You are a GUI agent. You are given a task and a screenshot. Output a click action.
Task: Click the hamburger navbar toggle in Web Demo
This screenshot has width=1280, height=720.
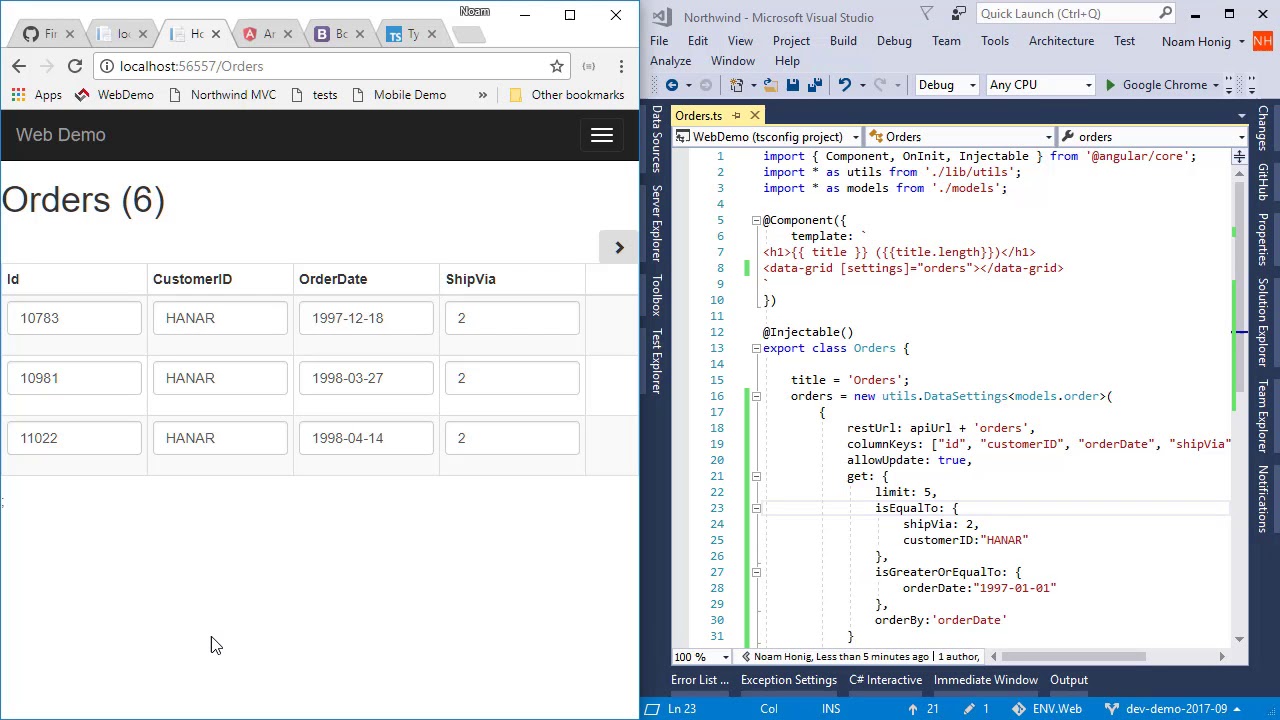click(601, 135)
